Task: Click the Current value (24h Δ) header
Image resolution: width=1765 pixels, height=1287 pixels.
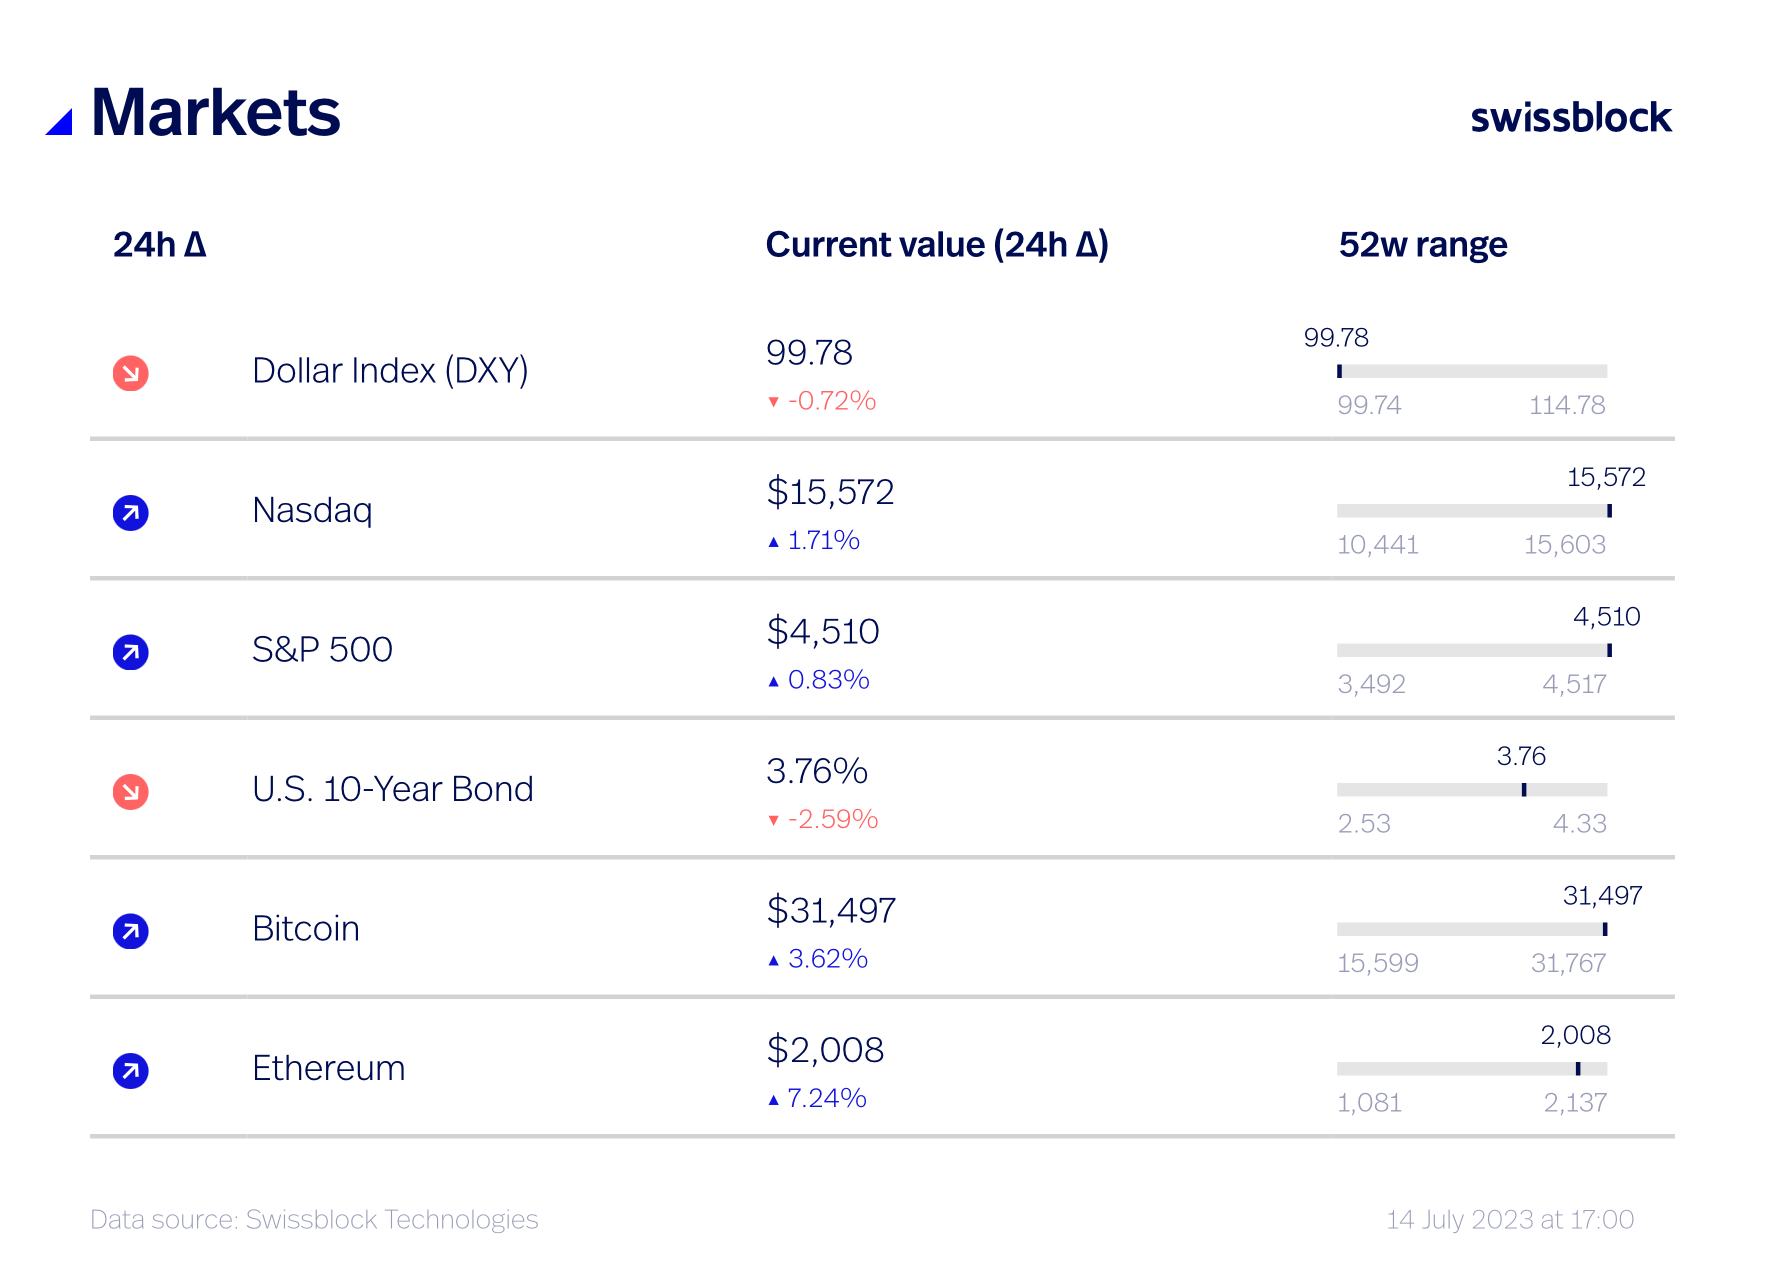Action: pyautogui.click(x=937, y=245)
